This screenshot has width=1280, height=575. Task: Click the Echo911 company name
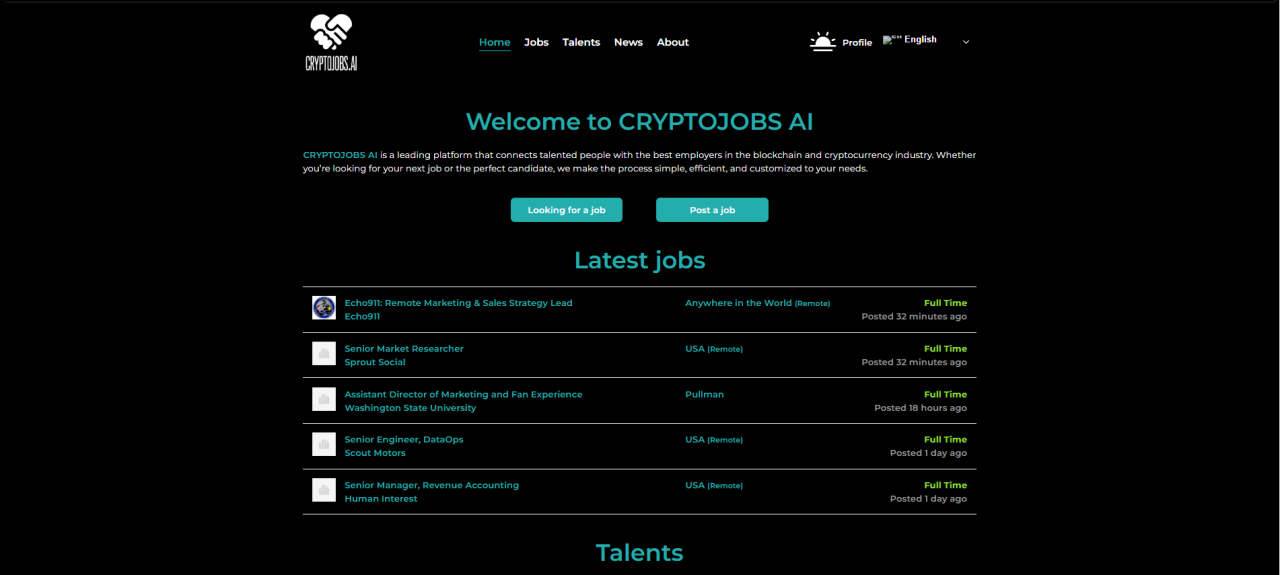362,316
